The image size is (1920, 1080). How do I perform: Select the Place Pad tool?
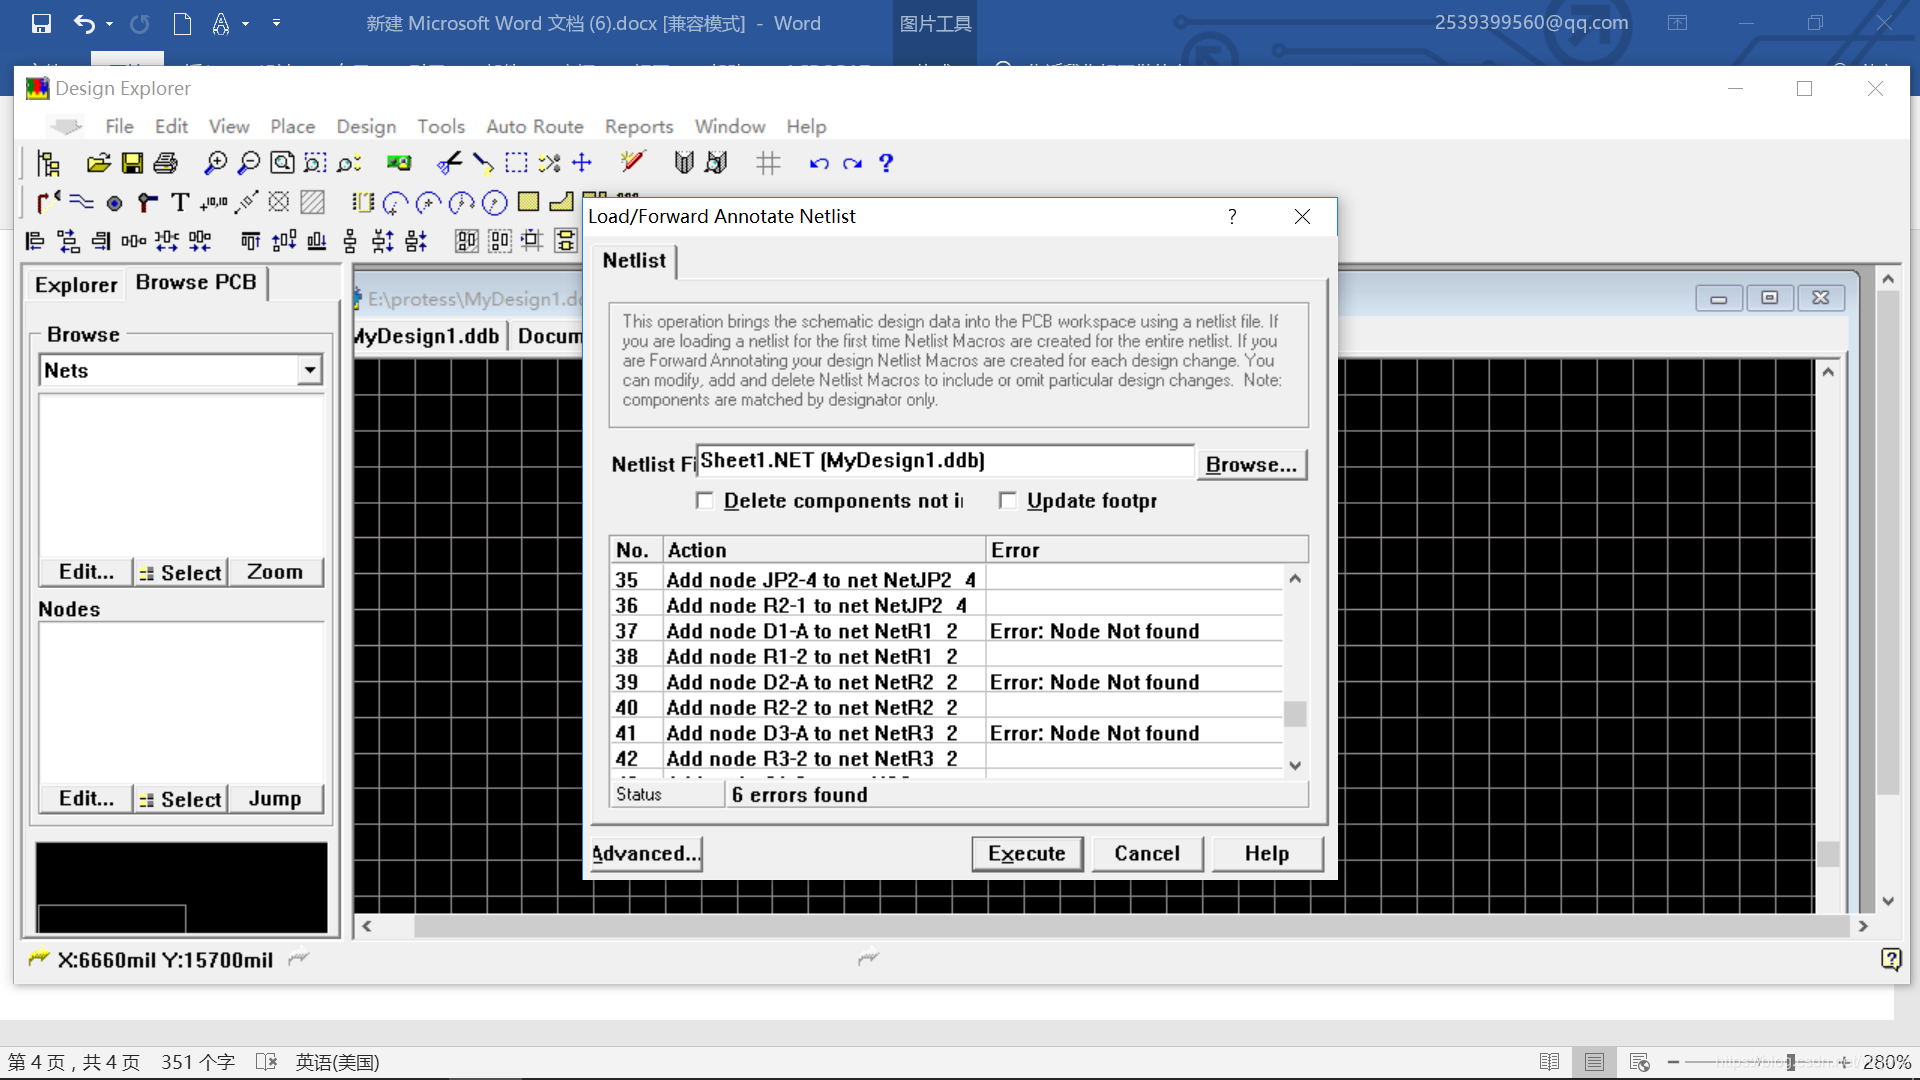(114, 203)
